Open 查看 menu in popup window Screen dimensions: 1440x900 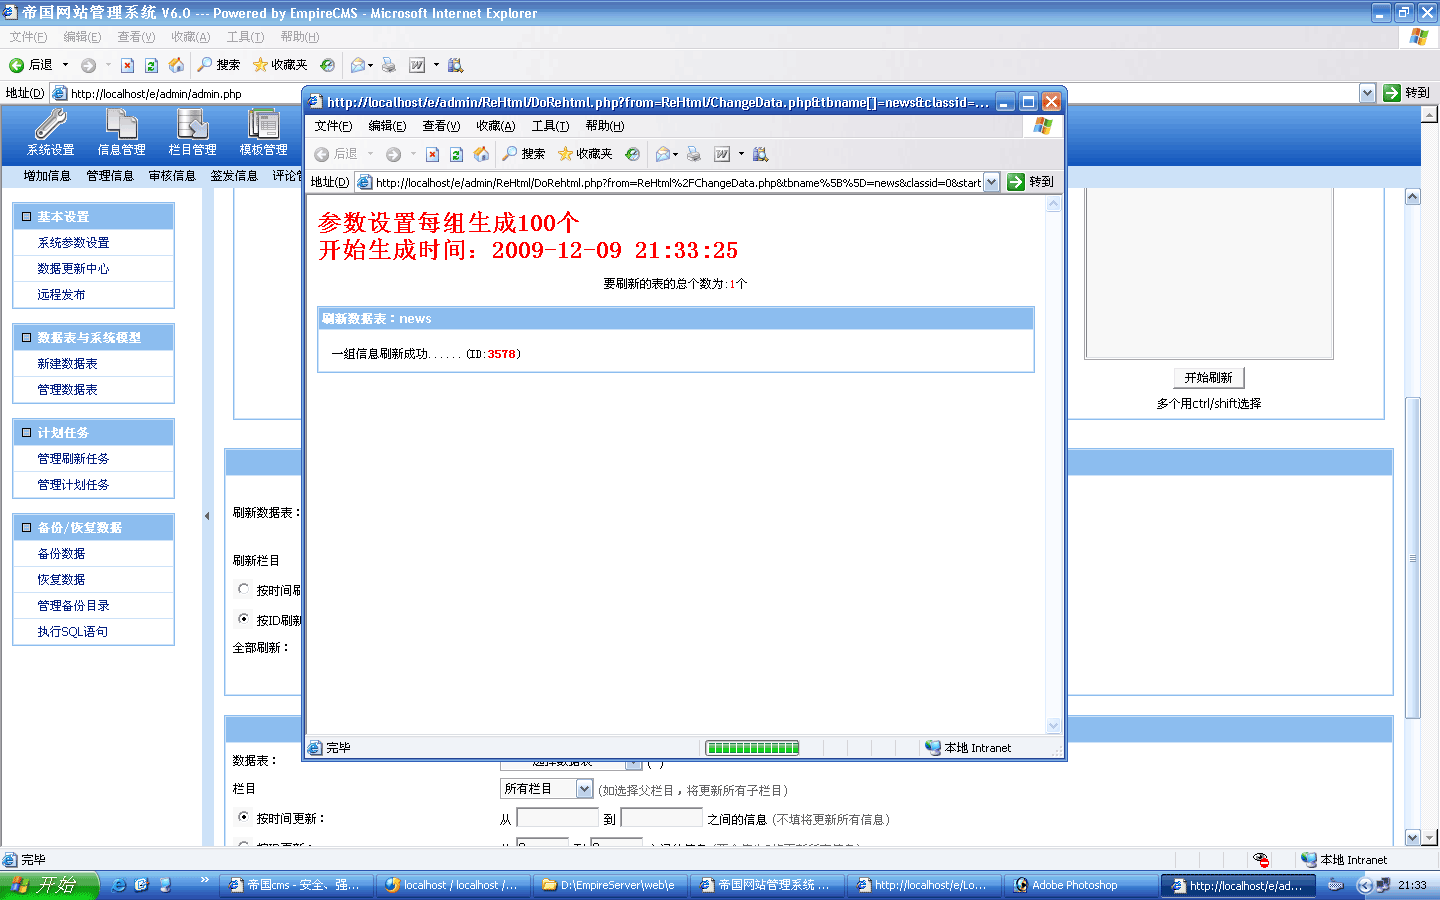pos(441,126)
